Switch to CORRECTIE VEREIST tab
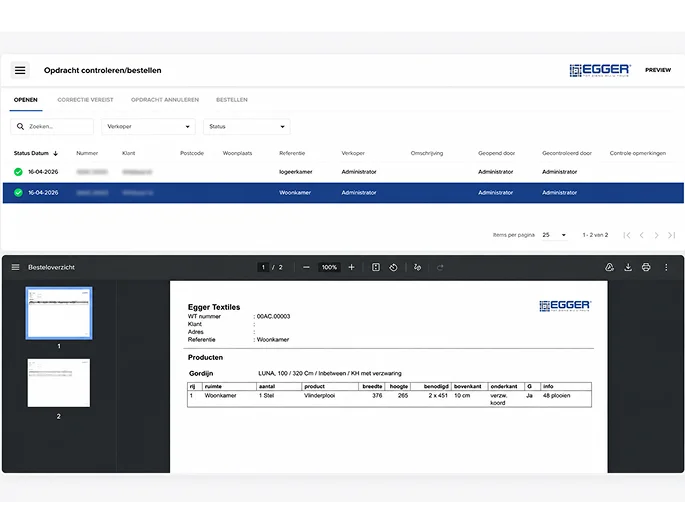Image resolution: width=686 pixels, height=514 pixels. tap(85, 100)
